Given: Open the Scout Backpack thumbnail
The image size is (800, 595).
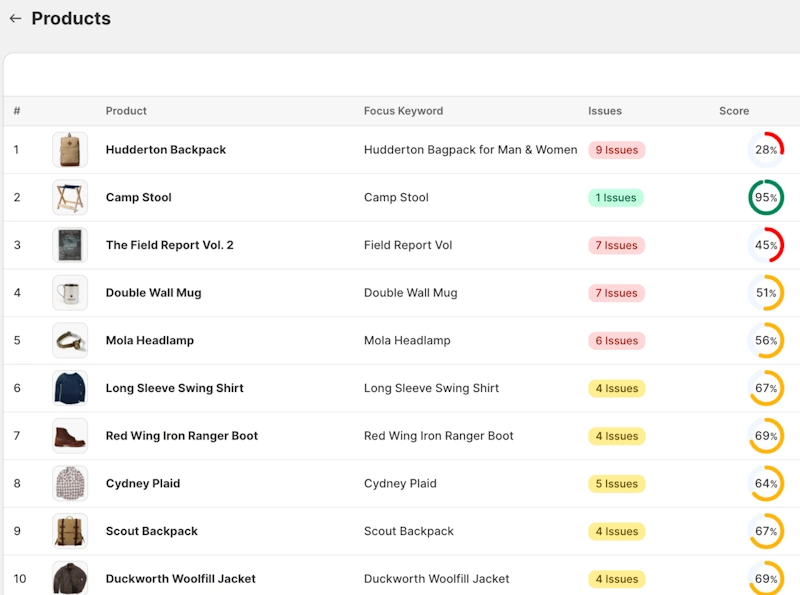Looking at the screenshot, I should (x=70, y=531).
